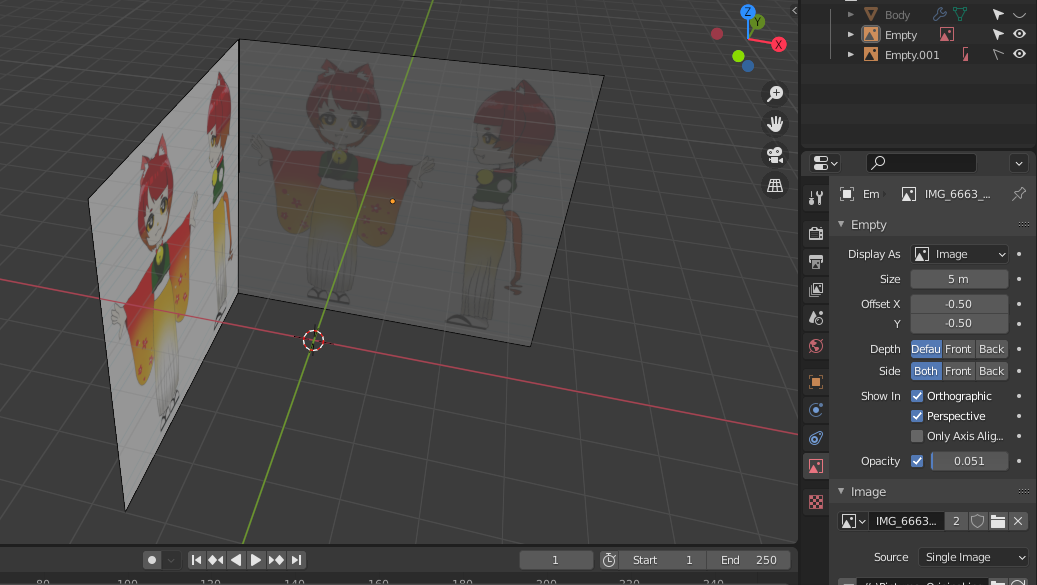Open the Output properties tab (printer icon)
Viewport: 1037px width, 585px height.
pyautogui.click(x=815, y=262)
